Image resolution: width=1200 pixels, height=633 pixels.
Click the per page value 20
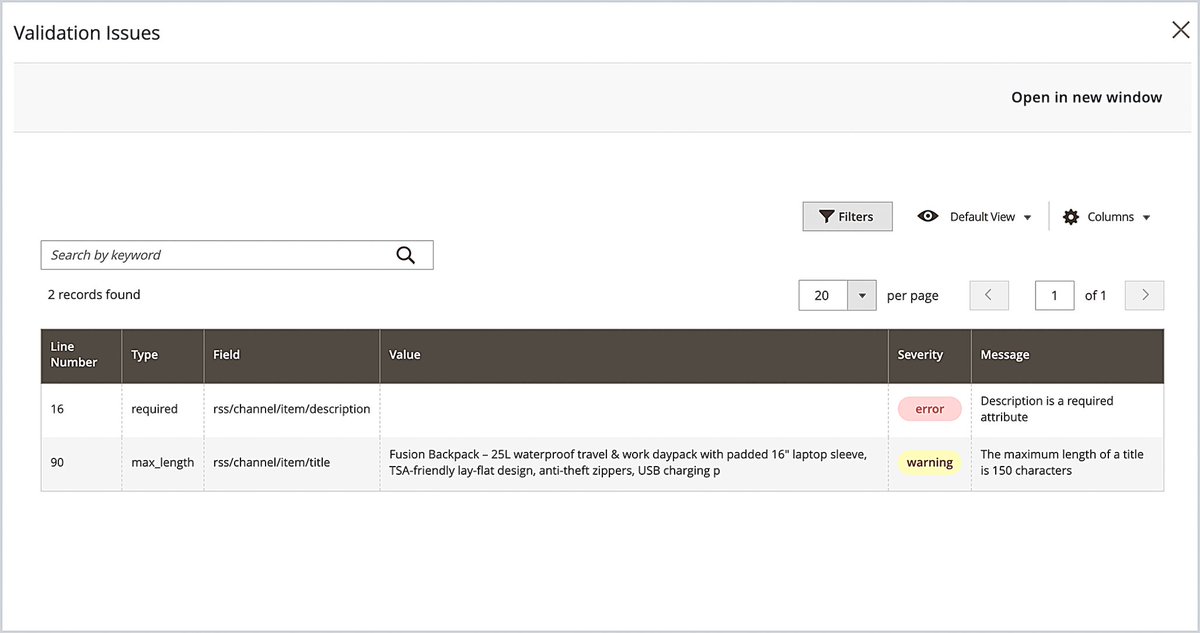click(823, 295)
